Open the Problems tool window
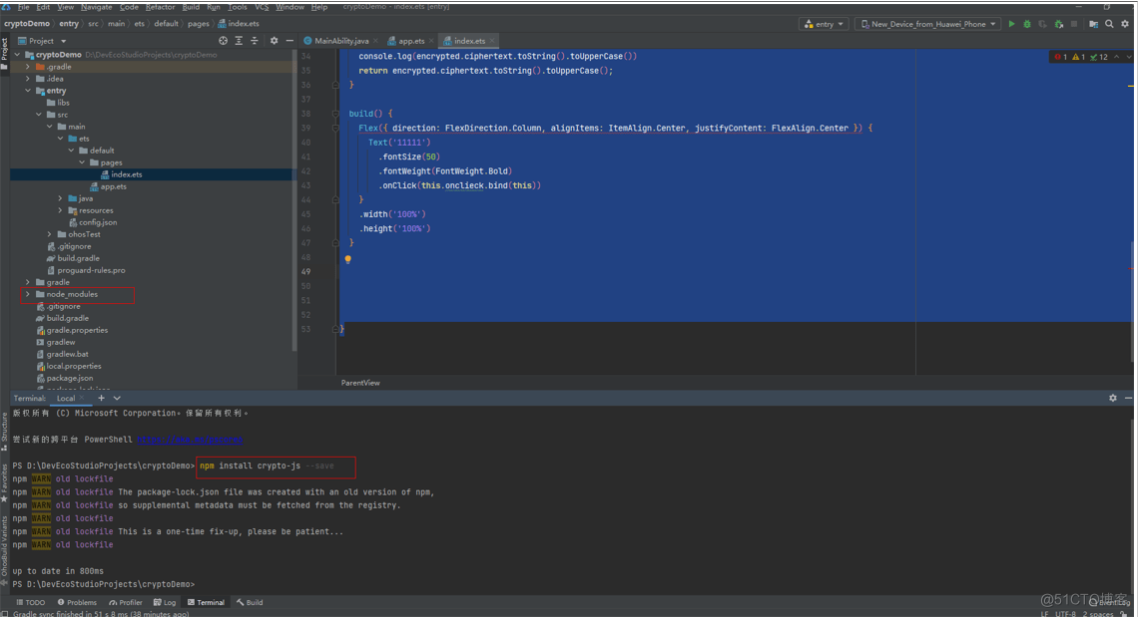1138x617 pixels. [77, 603]
